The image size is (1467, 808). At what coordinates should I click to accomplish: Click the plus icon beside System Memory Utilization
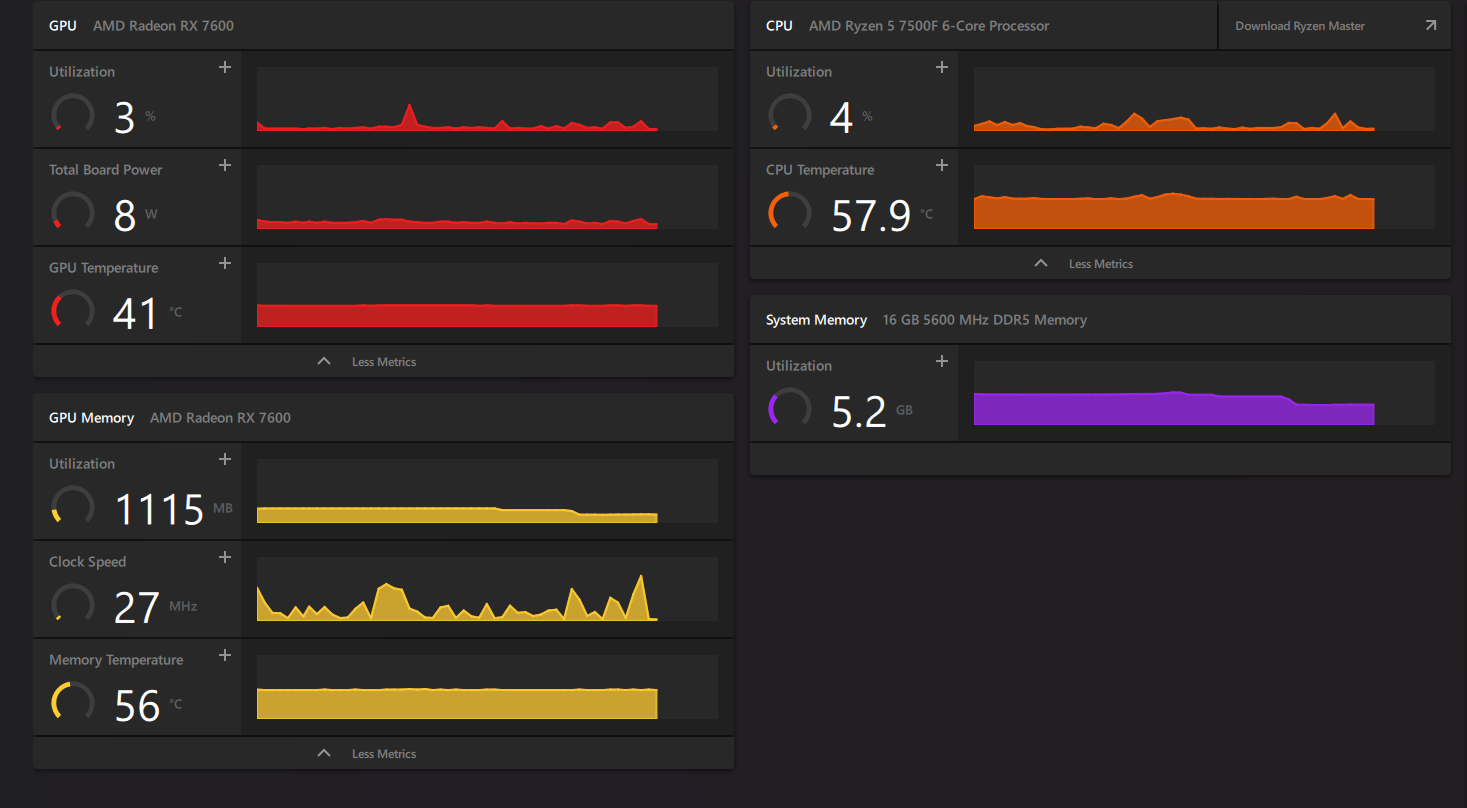(x=942, y=361)
